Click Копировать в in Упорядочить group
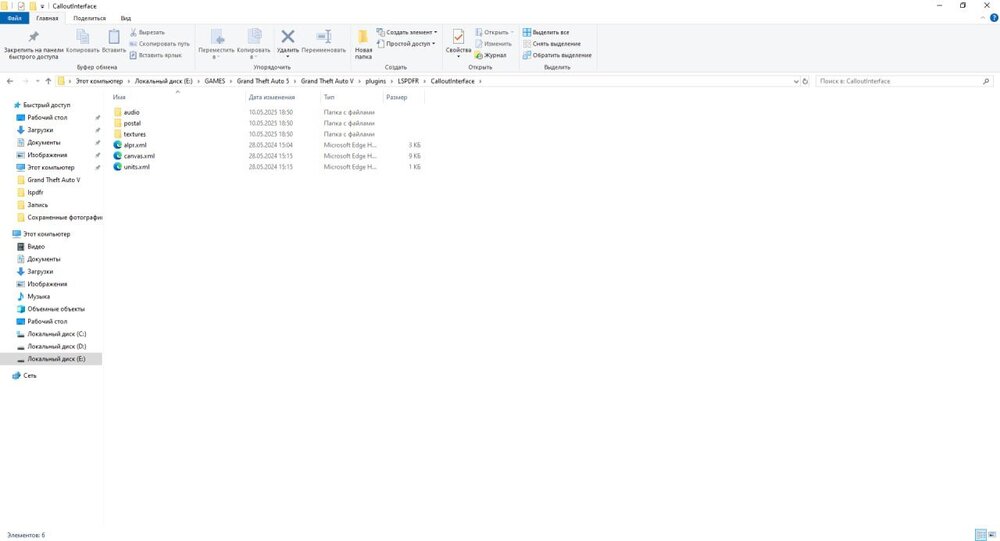The width and height of the screenshot is (1000, 541). [253, 44]
